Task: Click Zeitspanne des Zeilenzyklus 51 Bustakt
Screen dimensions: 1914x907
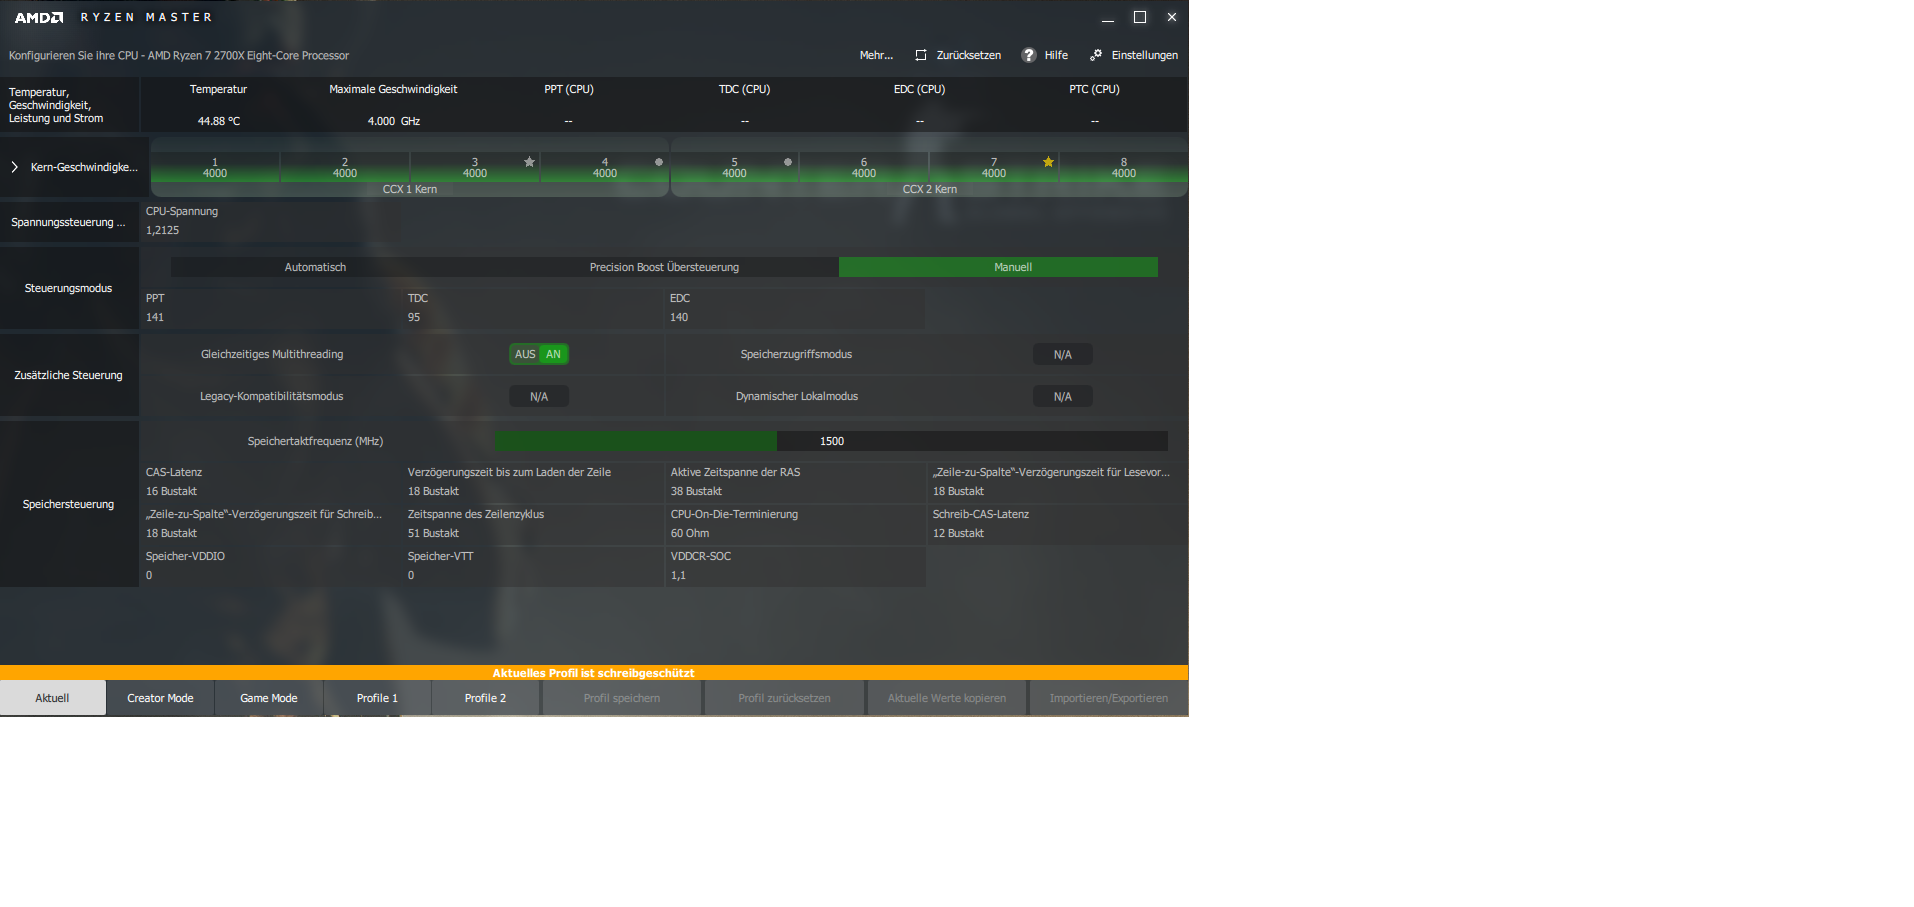Action: coord(433,533)
